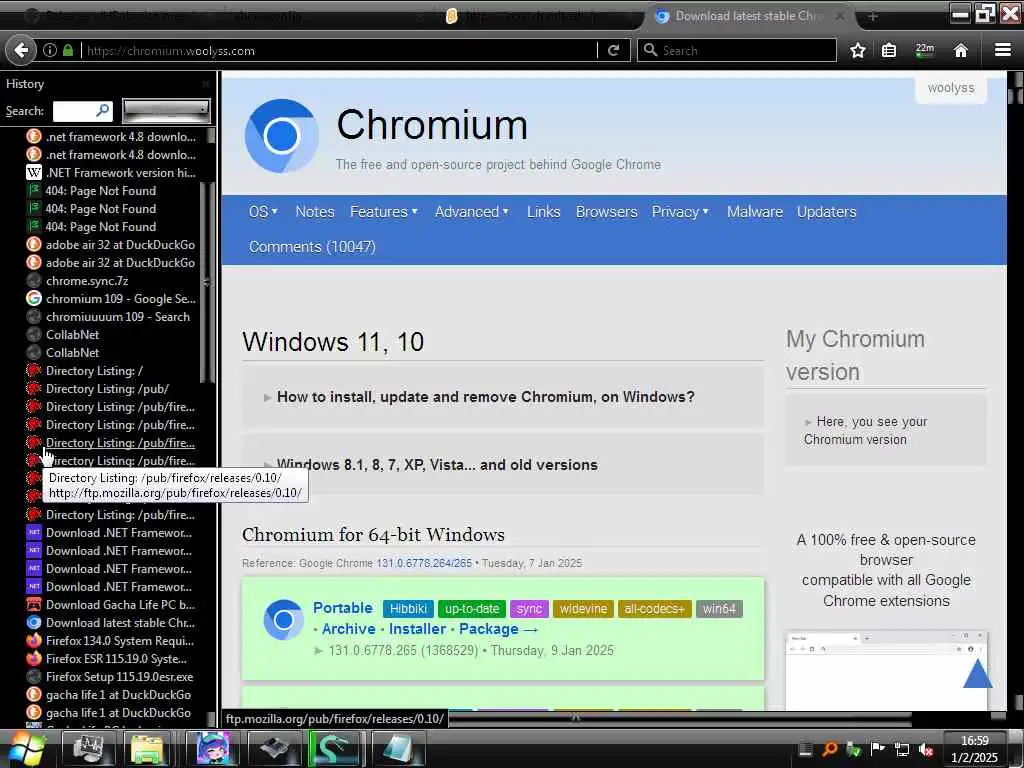Expand How to install, update and remove Chromium

503,397
